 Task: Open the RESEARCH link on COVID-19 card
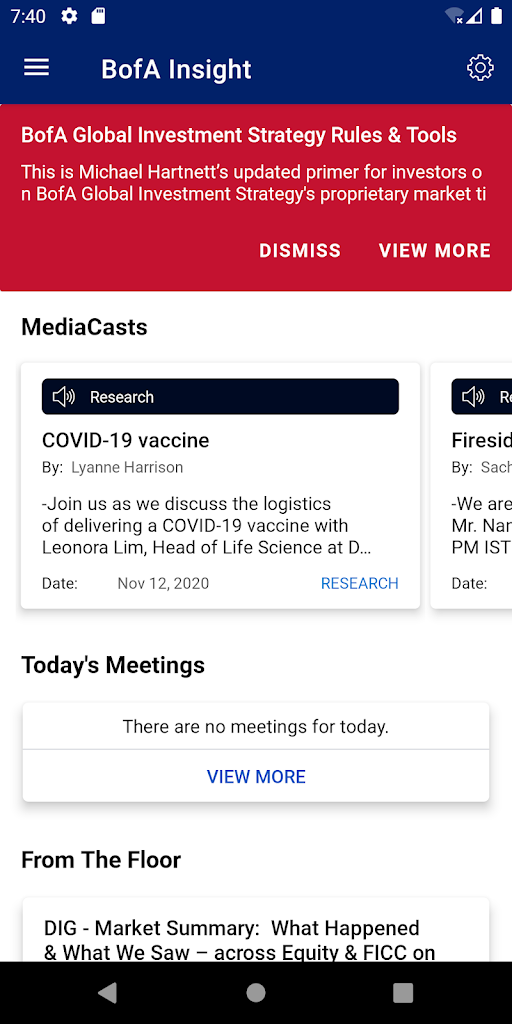click(359, 583)
